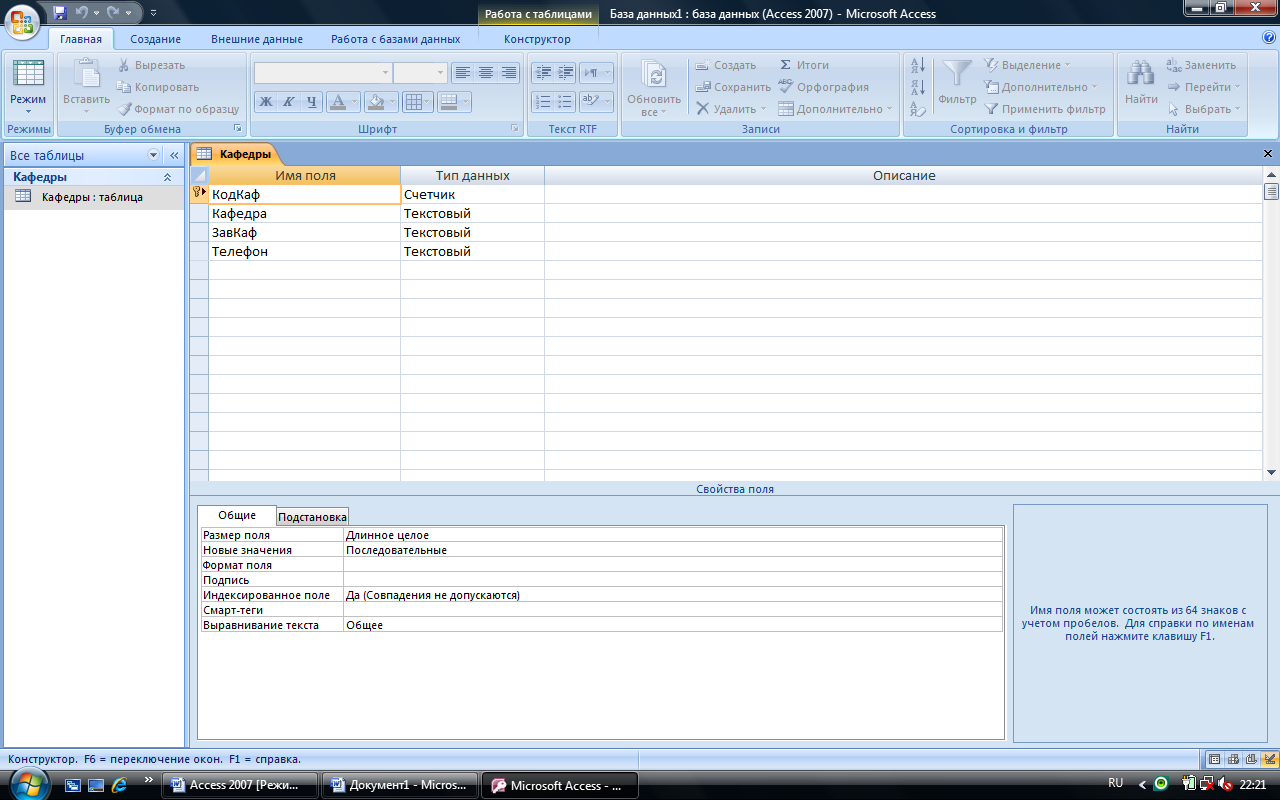Toggle italic (К) formatting
This screenshot has height=800, width=1280.
point(289,102)
